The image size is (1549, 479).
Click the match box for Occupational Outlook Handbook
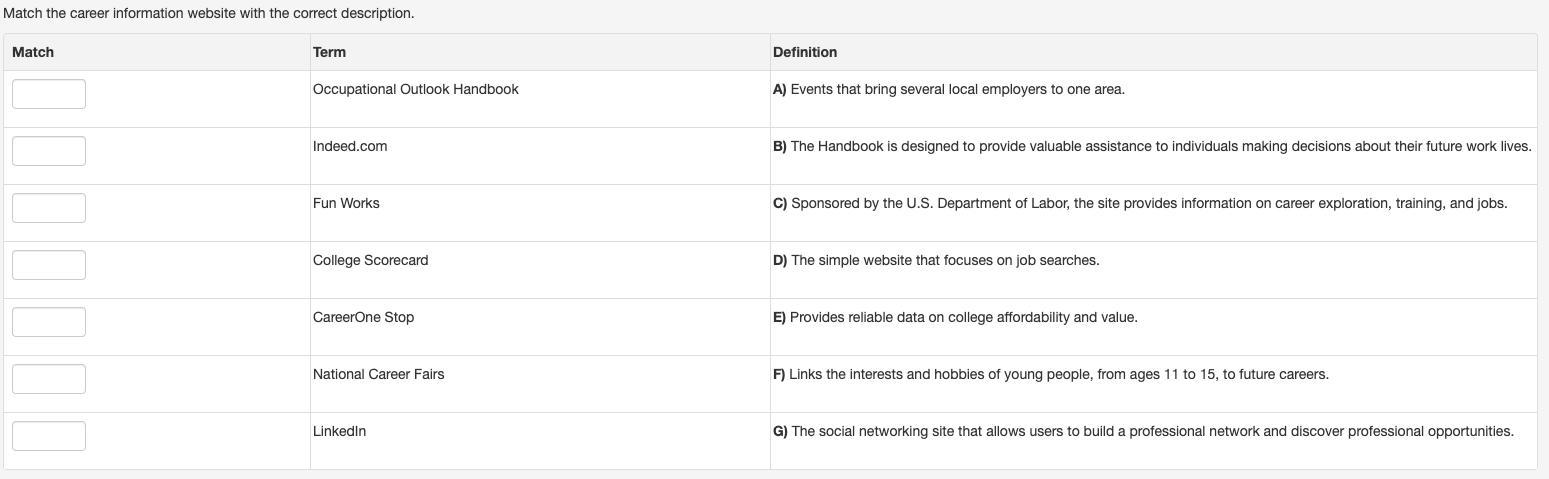pyautogui.click(x=49, y=94)
